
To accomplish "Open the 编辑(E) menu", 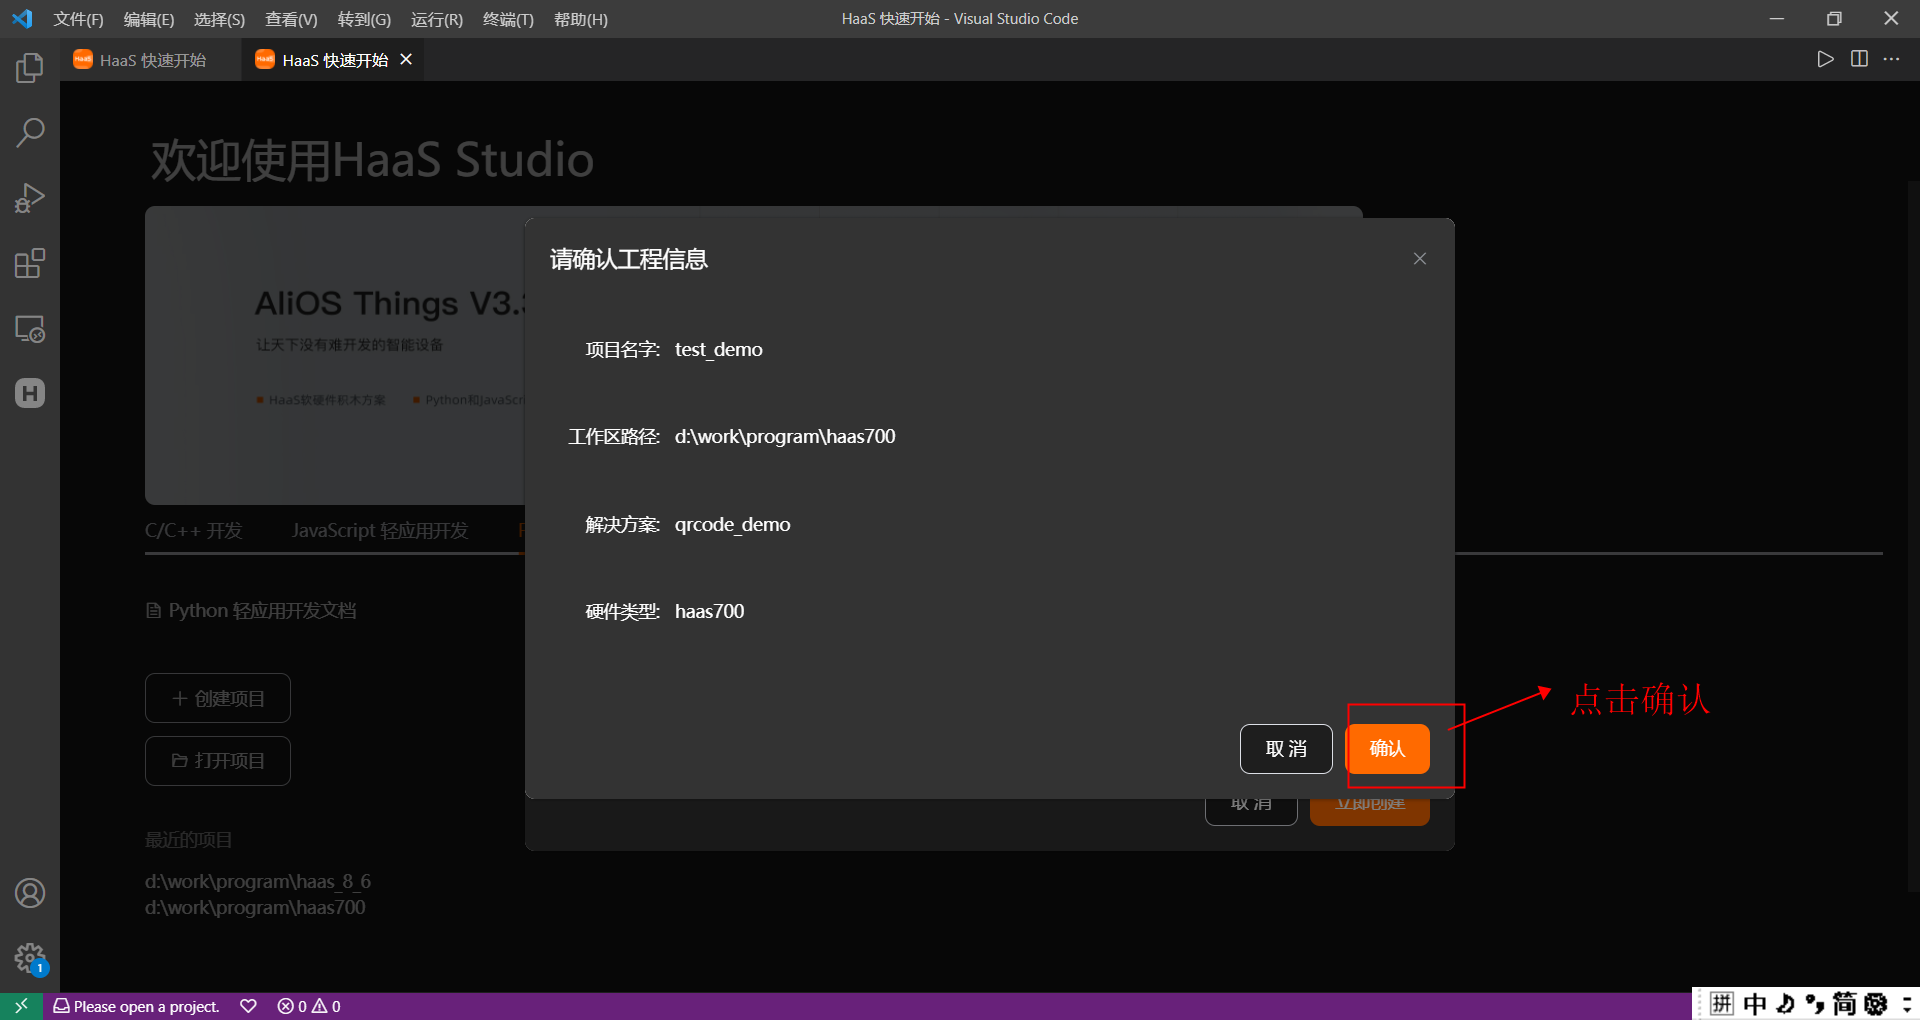I will point(149,19).
